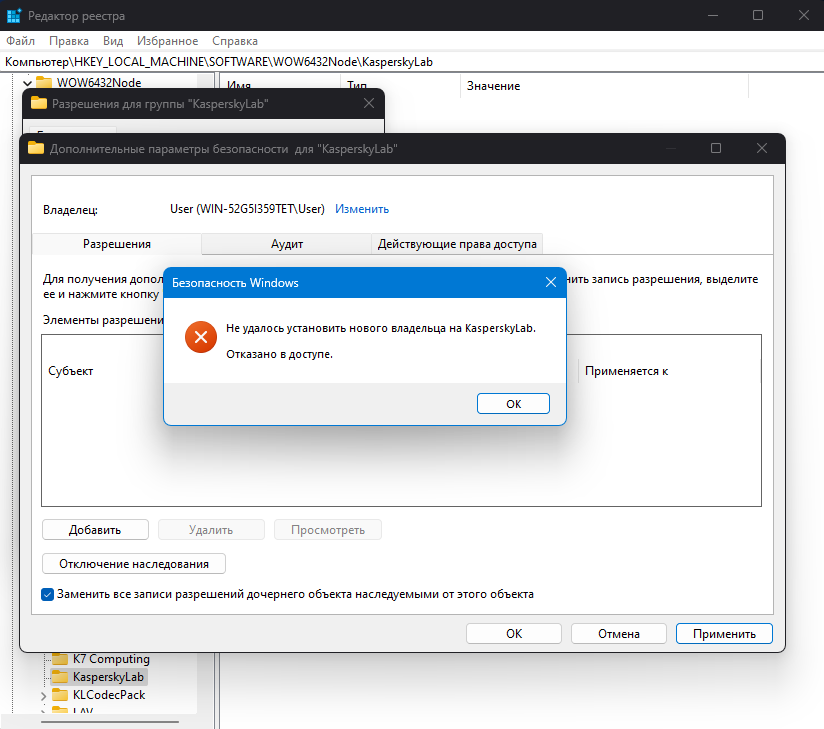Click folder icon in advanced security title bar
Viewport: 824px width, 729px height.
tap(36, 148)
